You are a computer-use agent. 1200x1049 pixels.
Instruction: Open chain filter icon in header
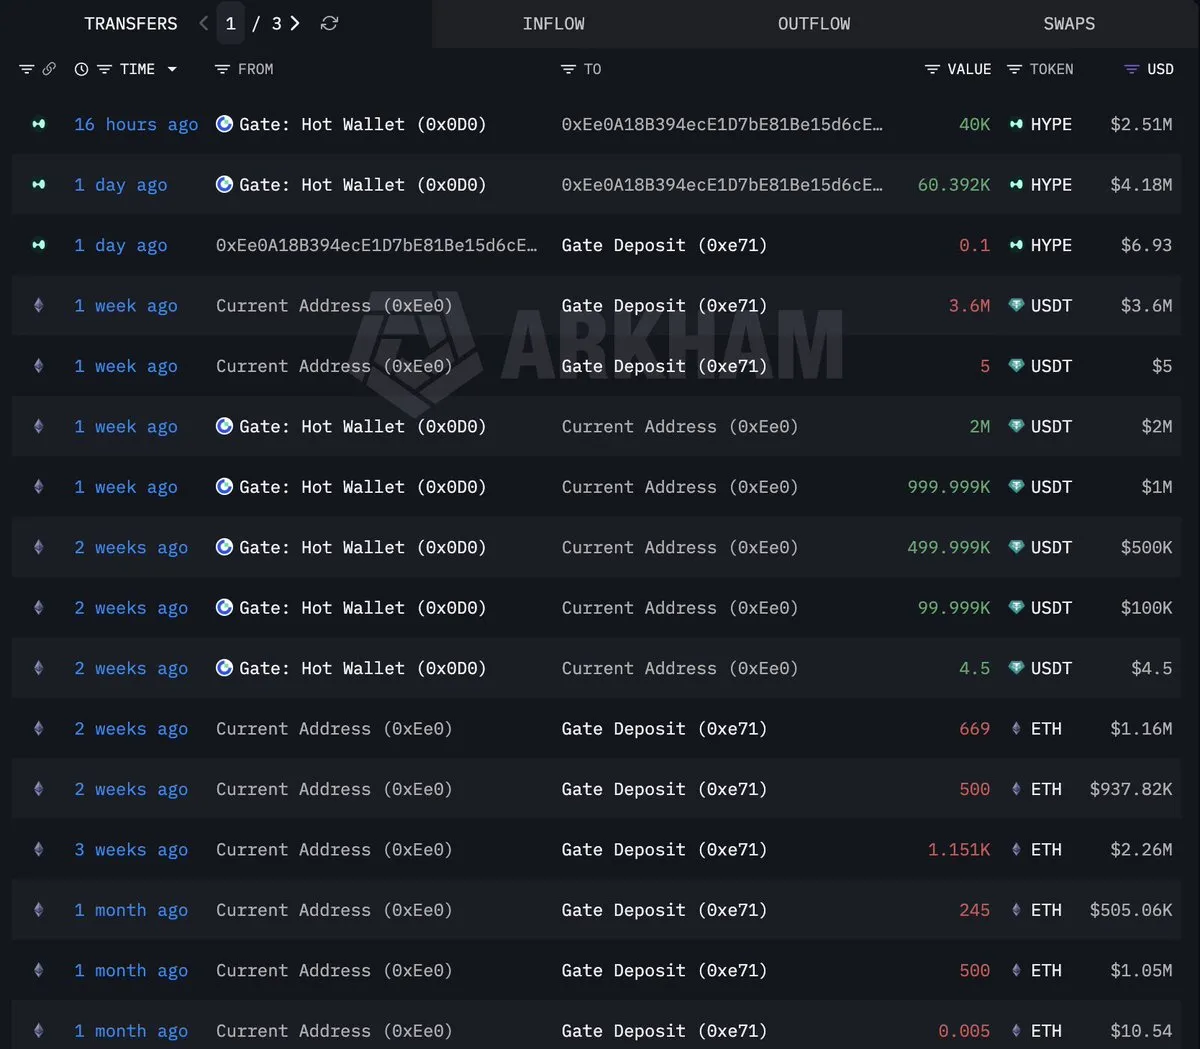(27, 69)
